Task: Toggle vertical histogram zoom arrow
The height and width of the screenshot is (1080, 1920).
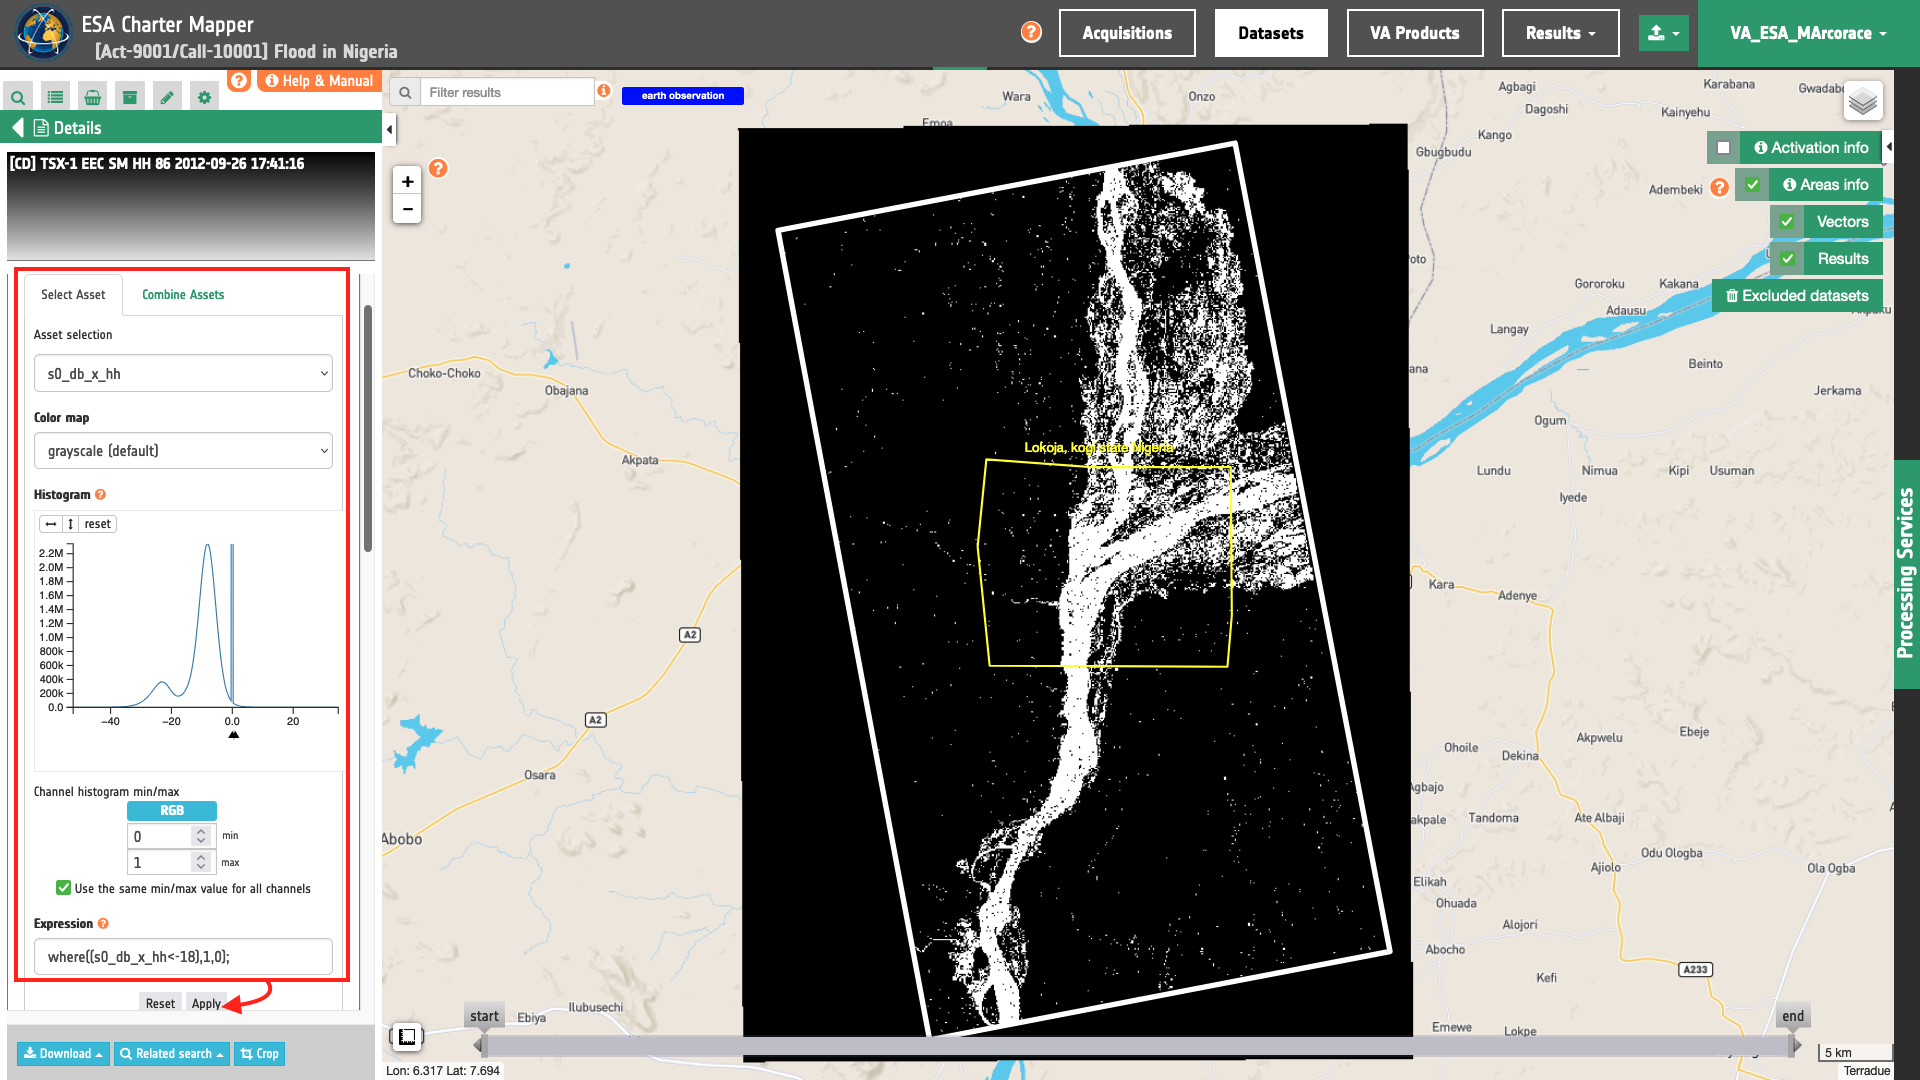Action: [x=70, y=524]
